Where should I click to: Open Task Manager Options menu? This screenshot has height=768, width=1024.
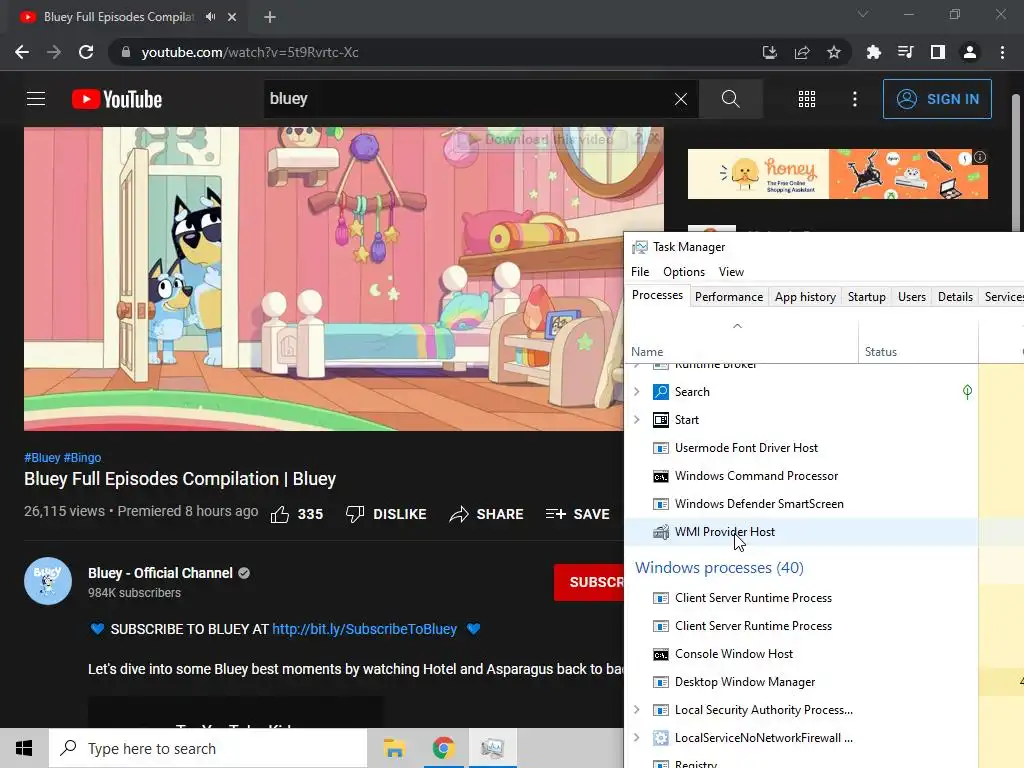(684, 272)
